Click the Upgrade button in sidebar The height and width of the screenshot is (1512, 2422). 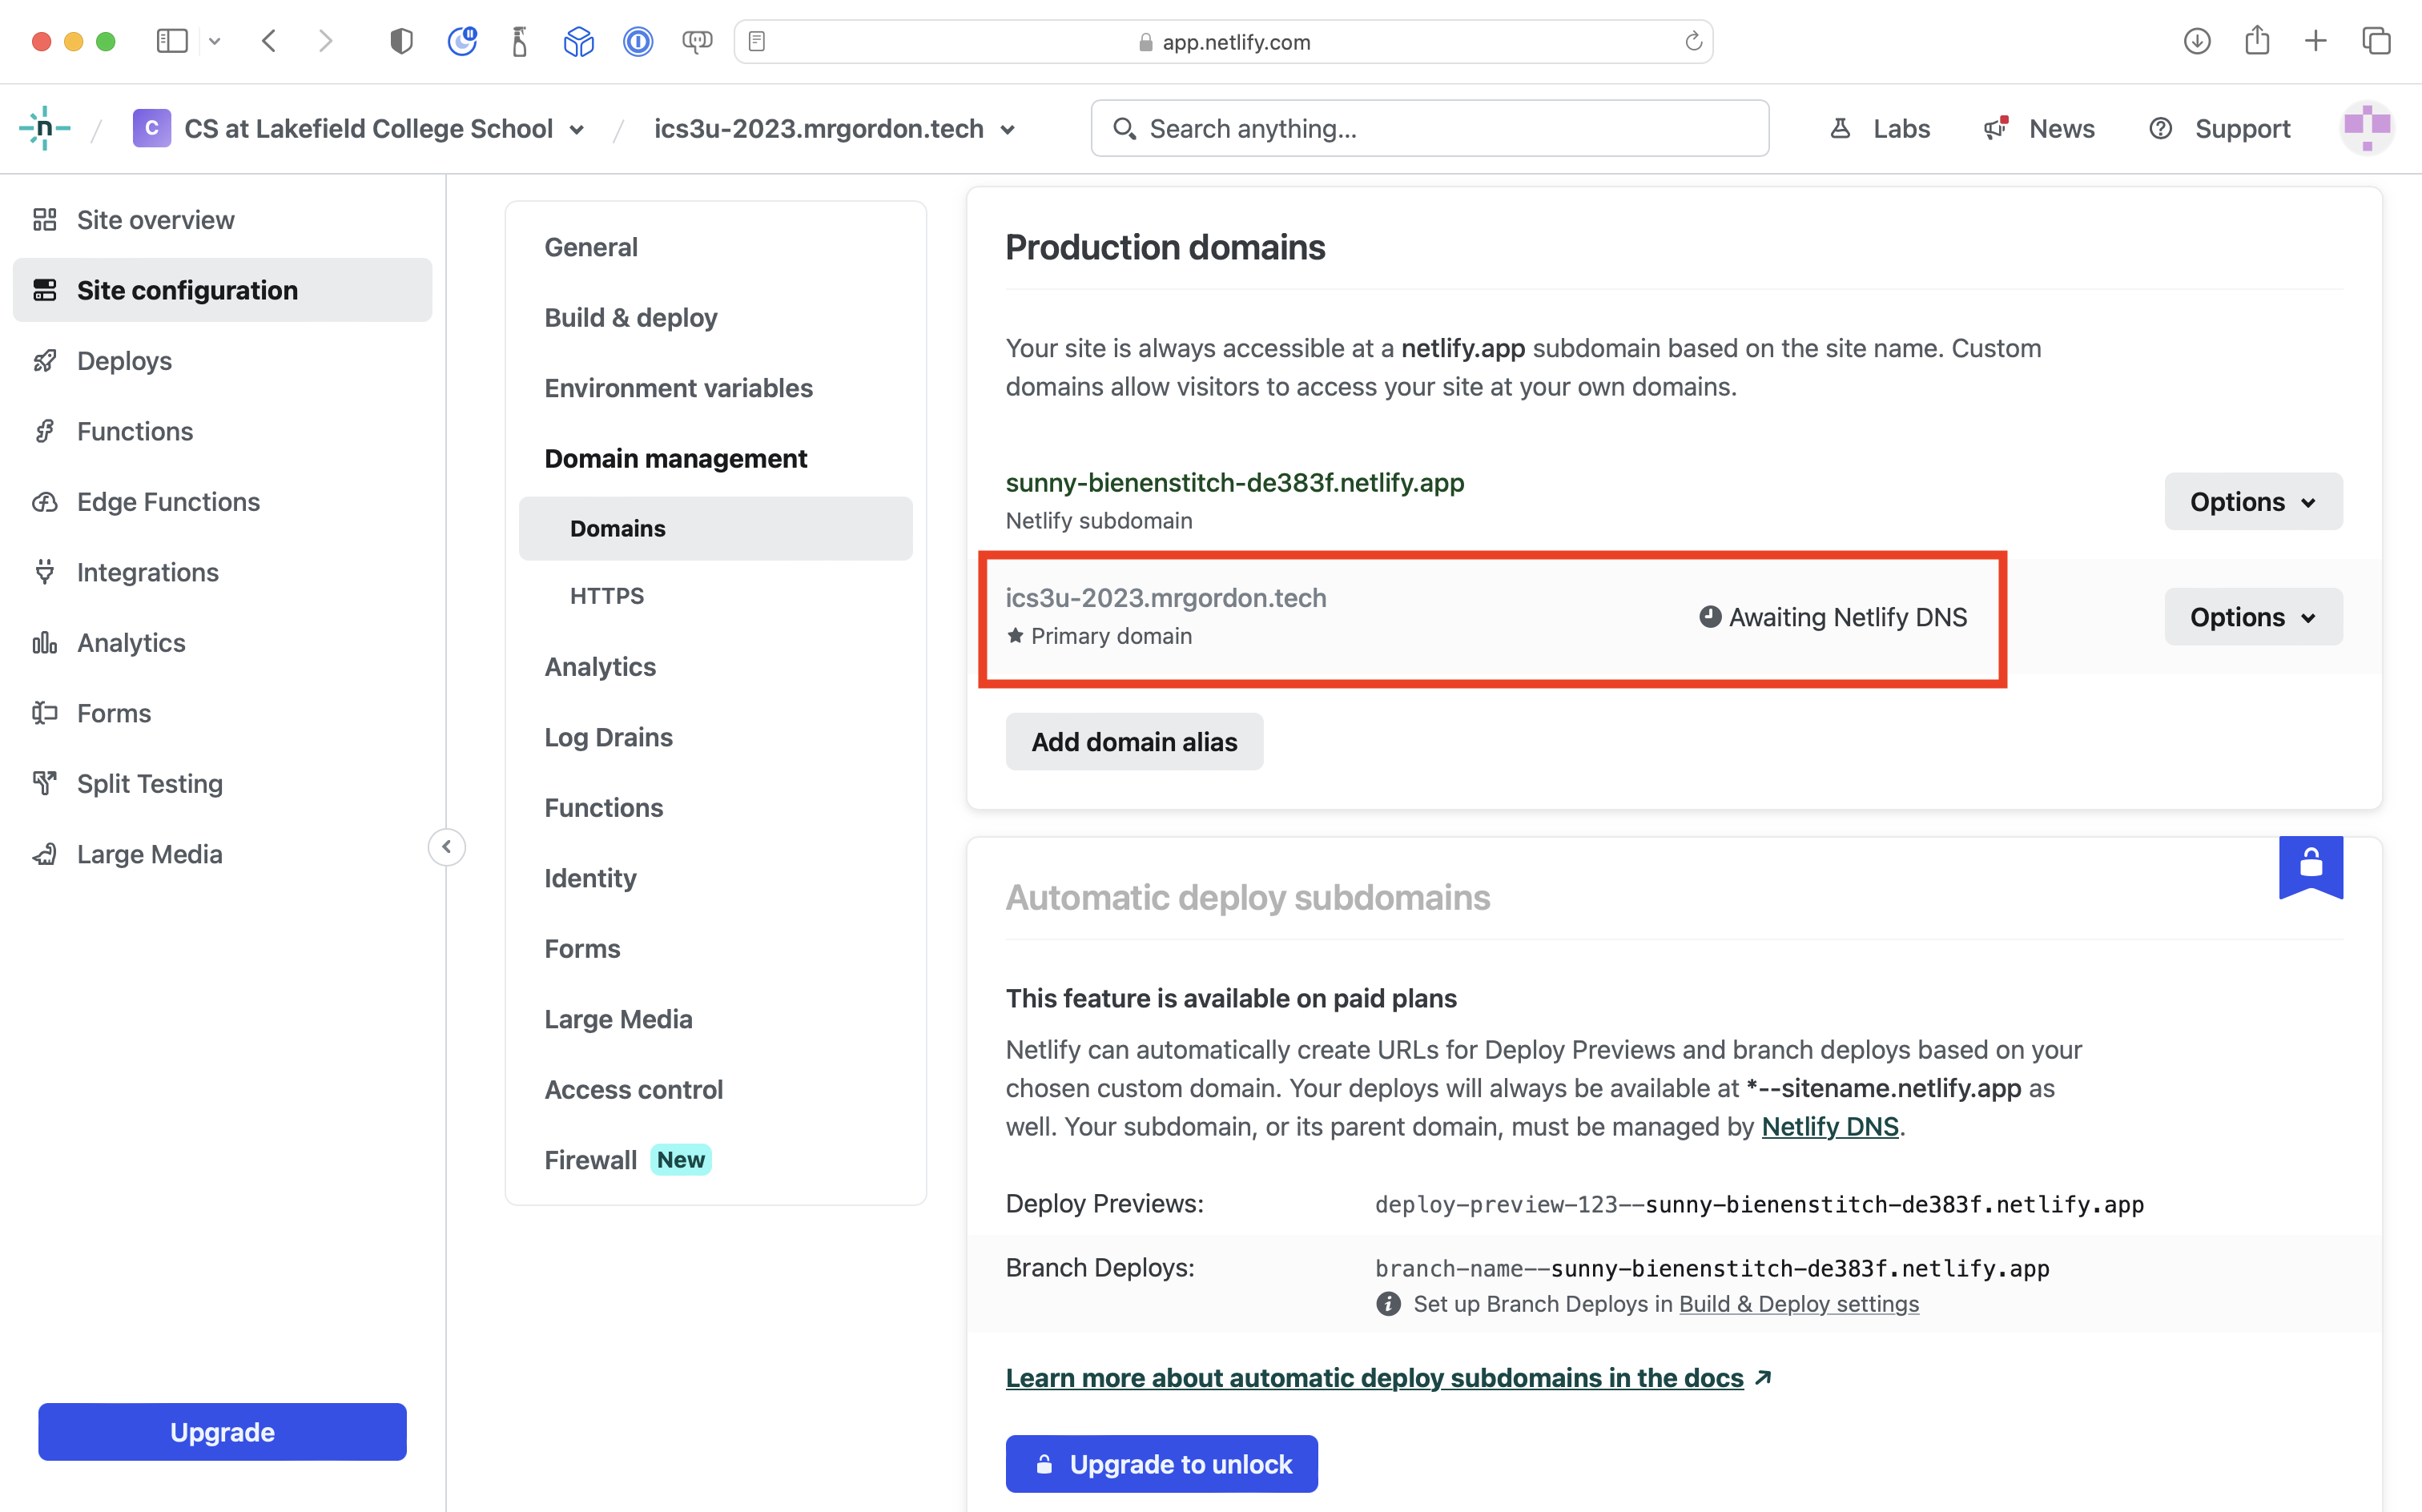click(x=222, y=1432)
